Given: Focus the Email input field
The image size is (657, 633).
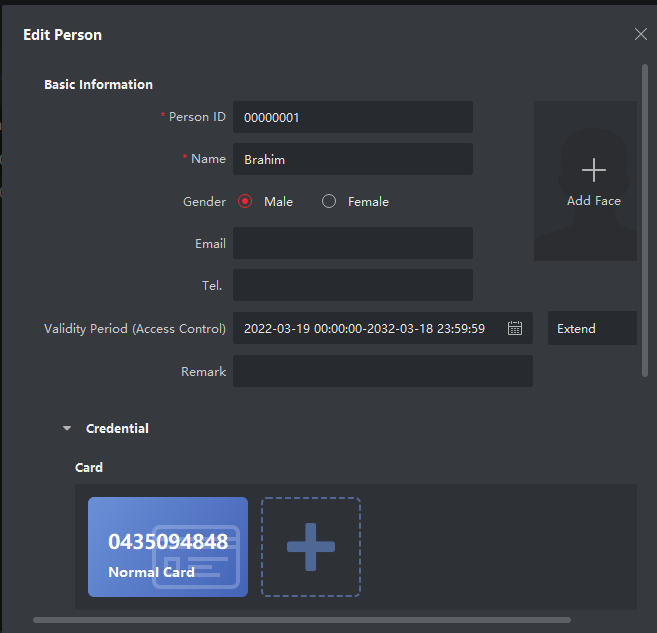Looking at the screenshot, I should tap(352, 243).
